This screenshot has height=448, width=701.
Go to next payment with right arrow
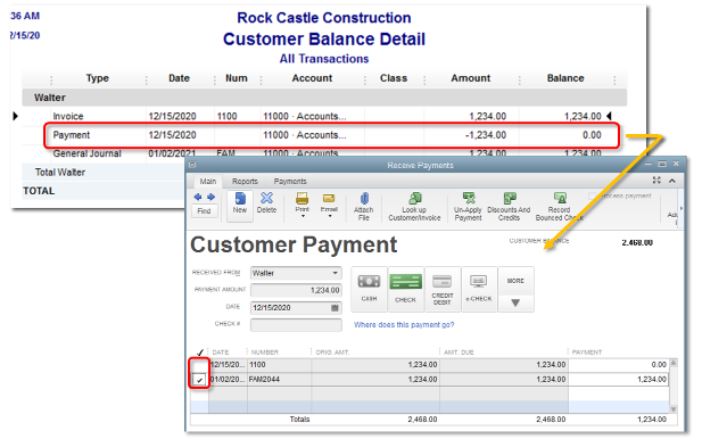click(x=211, y=197)
